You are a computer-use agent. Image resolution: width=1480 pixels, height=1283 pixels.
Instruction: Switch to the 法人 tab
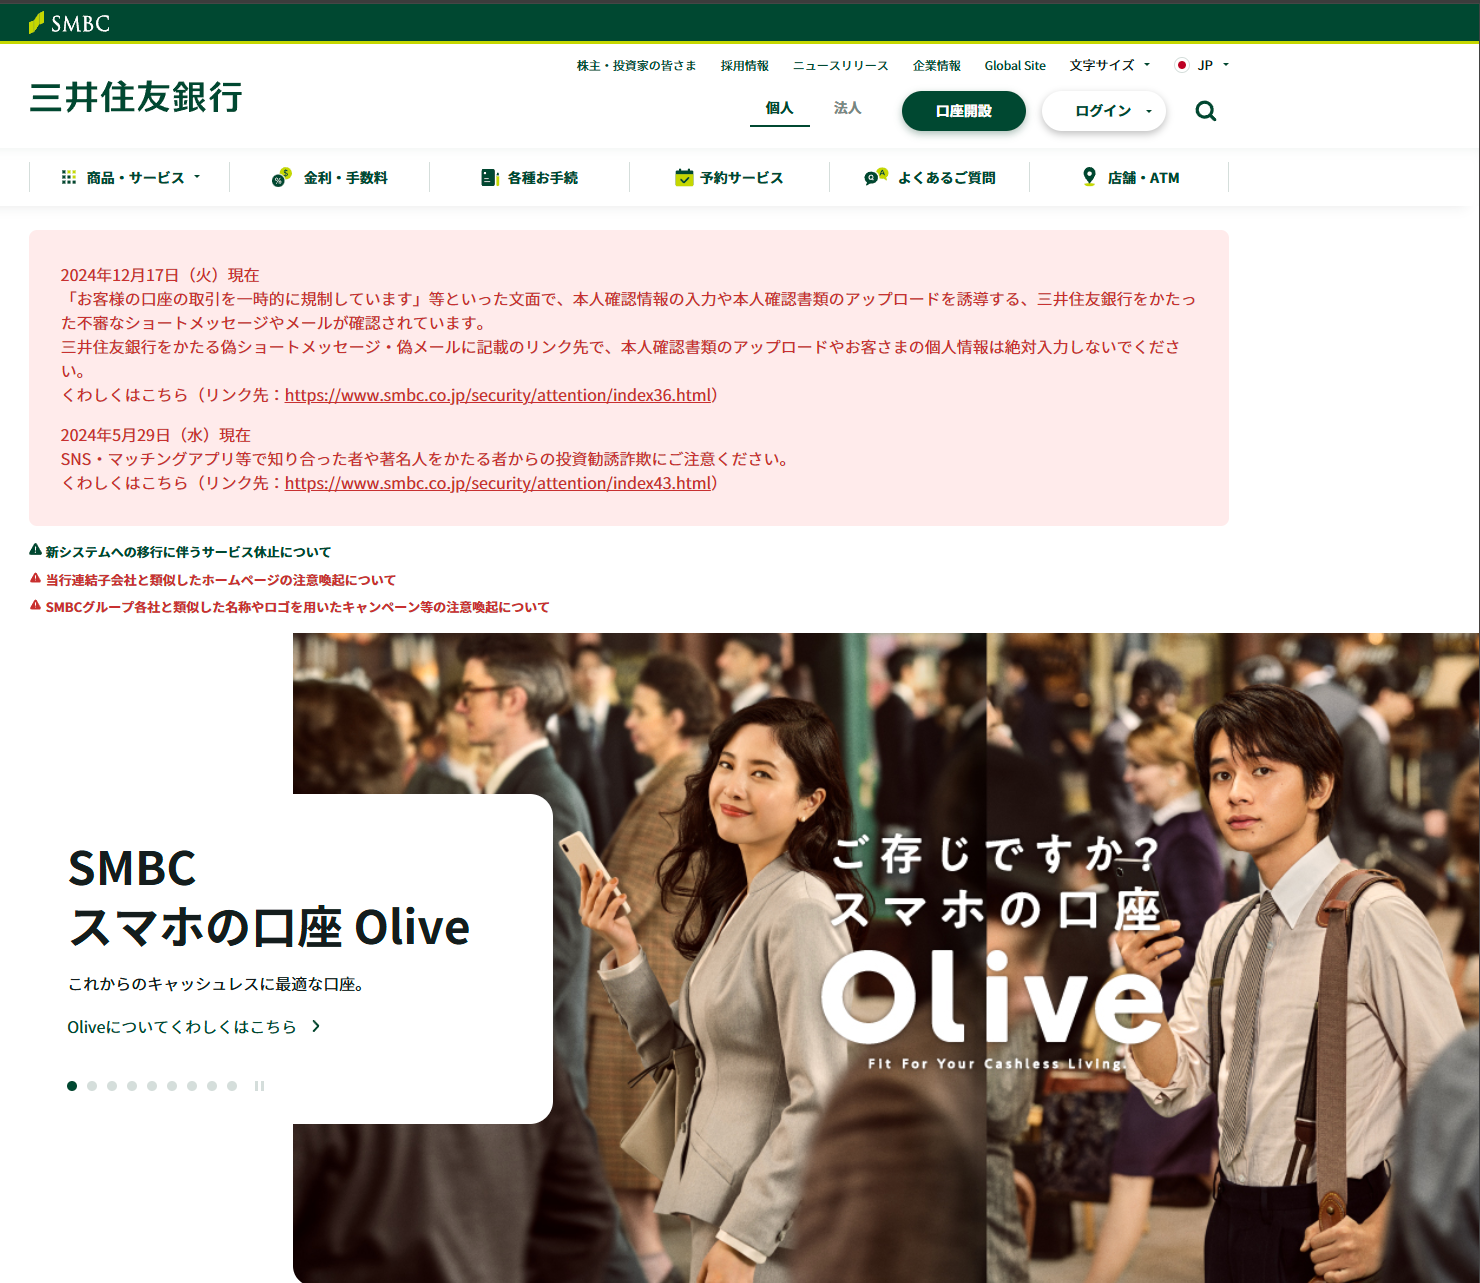[847, 108]
